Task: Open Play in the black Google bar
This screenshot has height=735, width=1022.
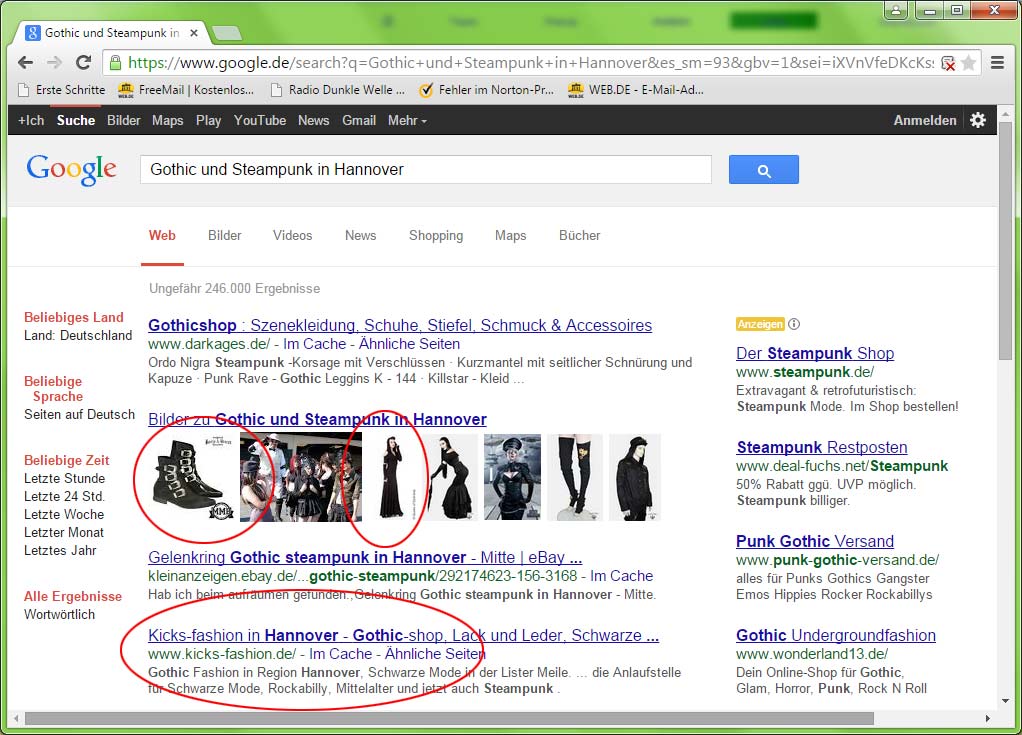Action: tap(209, 121)
